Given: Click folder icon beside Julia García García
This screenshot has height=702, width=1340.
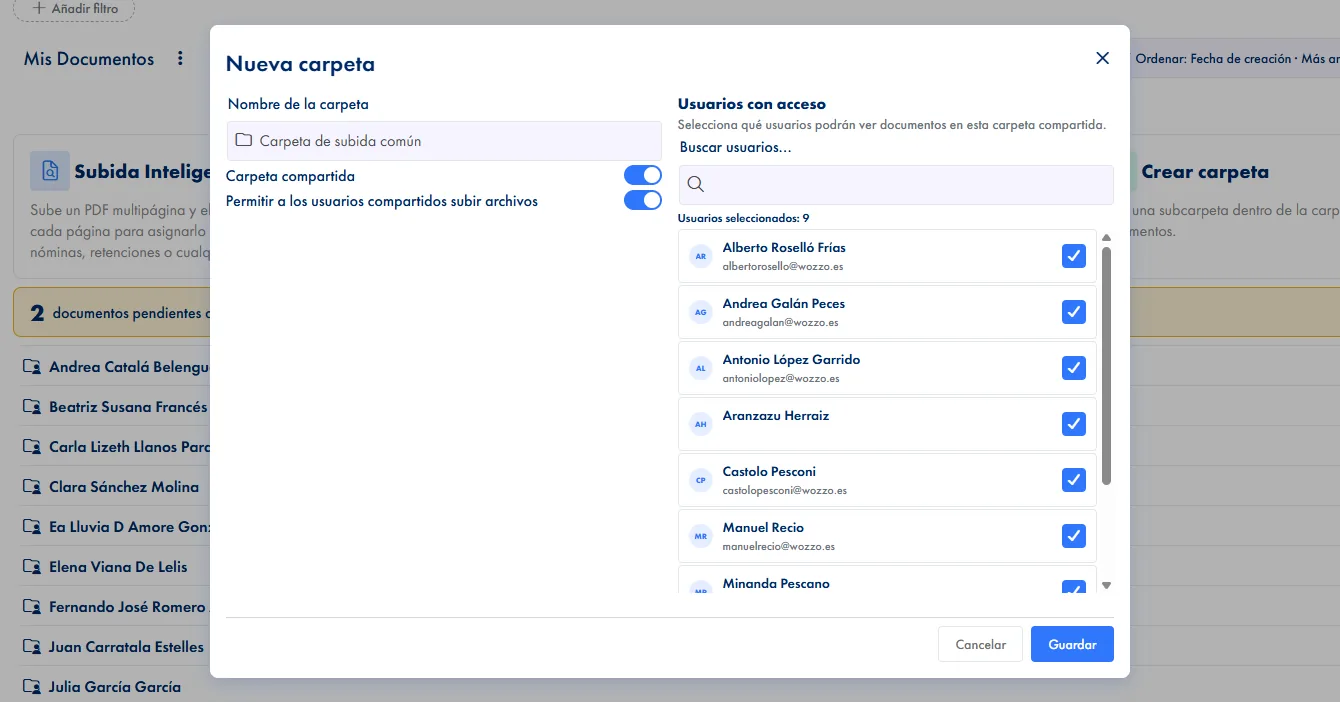Looking at the screenshot, I should 32,687.
